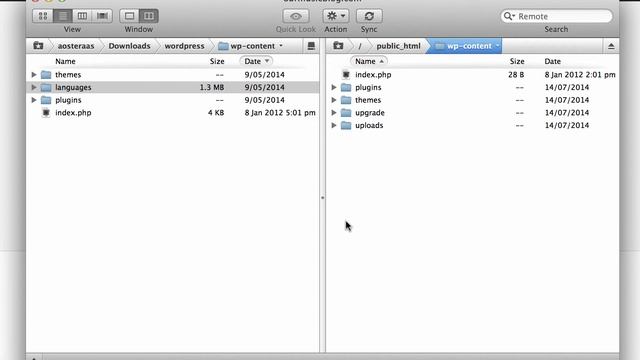The image size is (640, 360).
Task: Select remote plugins folder icon
Action: pyautogui.click(x=346, y=87)
